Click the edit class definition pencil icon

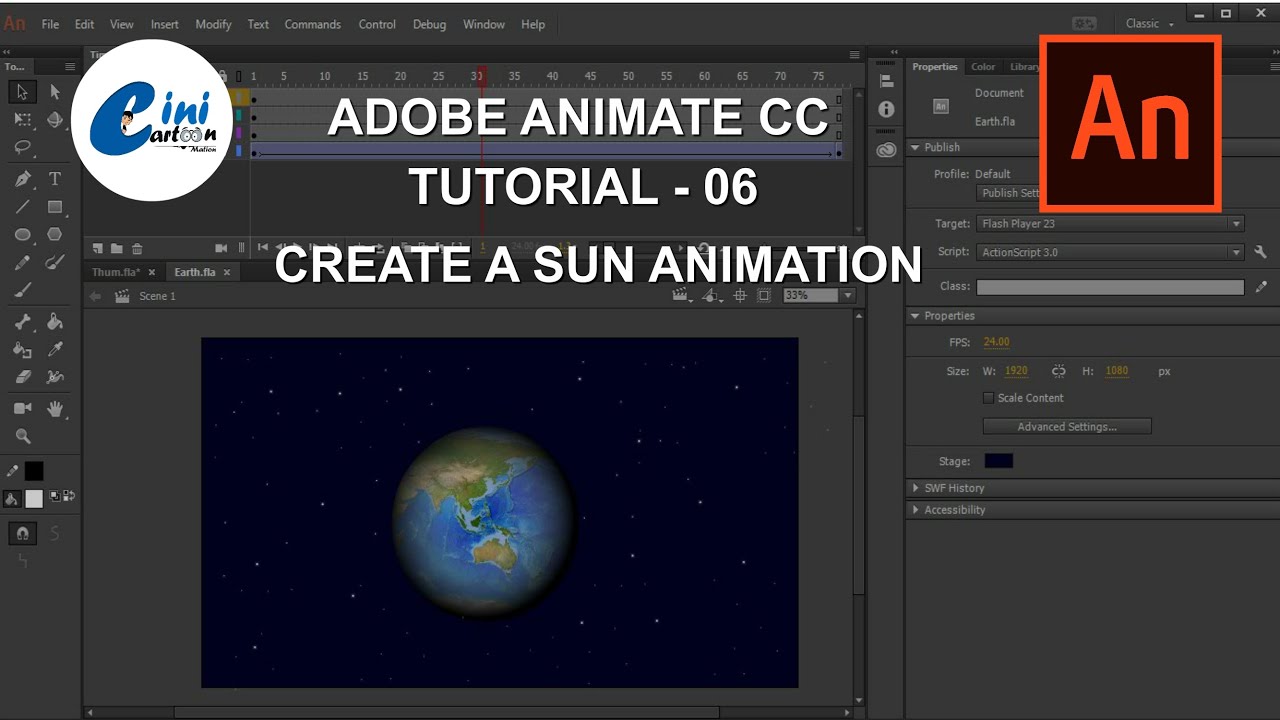pyautogui.click(x=1263, y=286)
